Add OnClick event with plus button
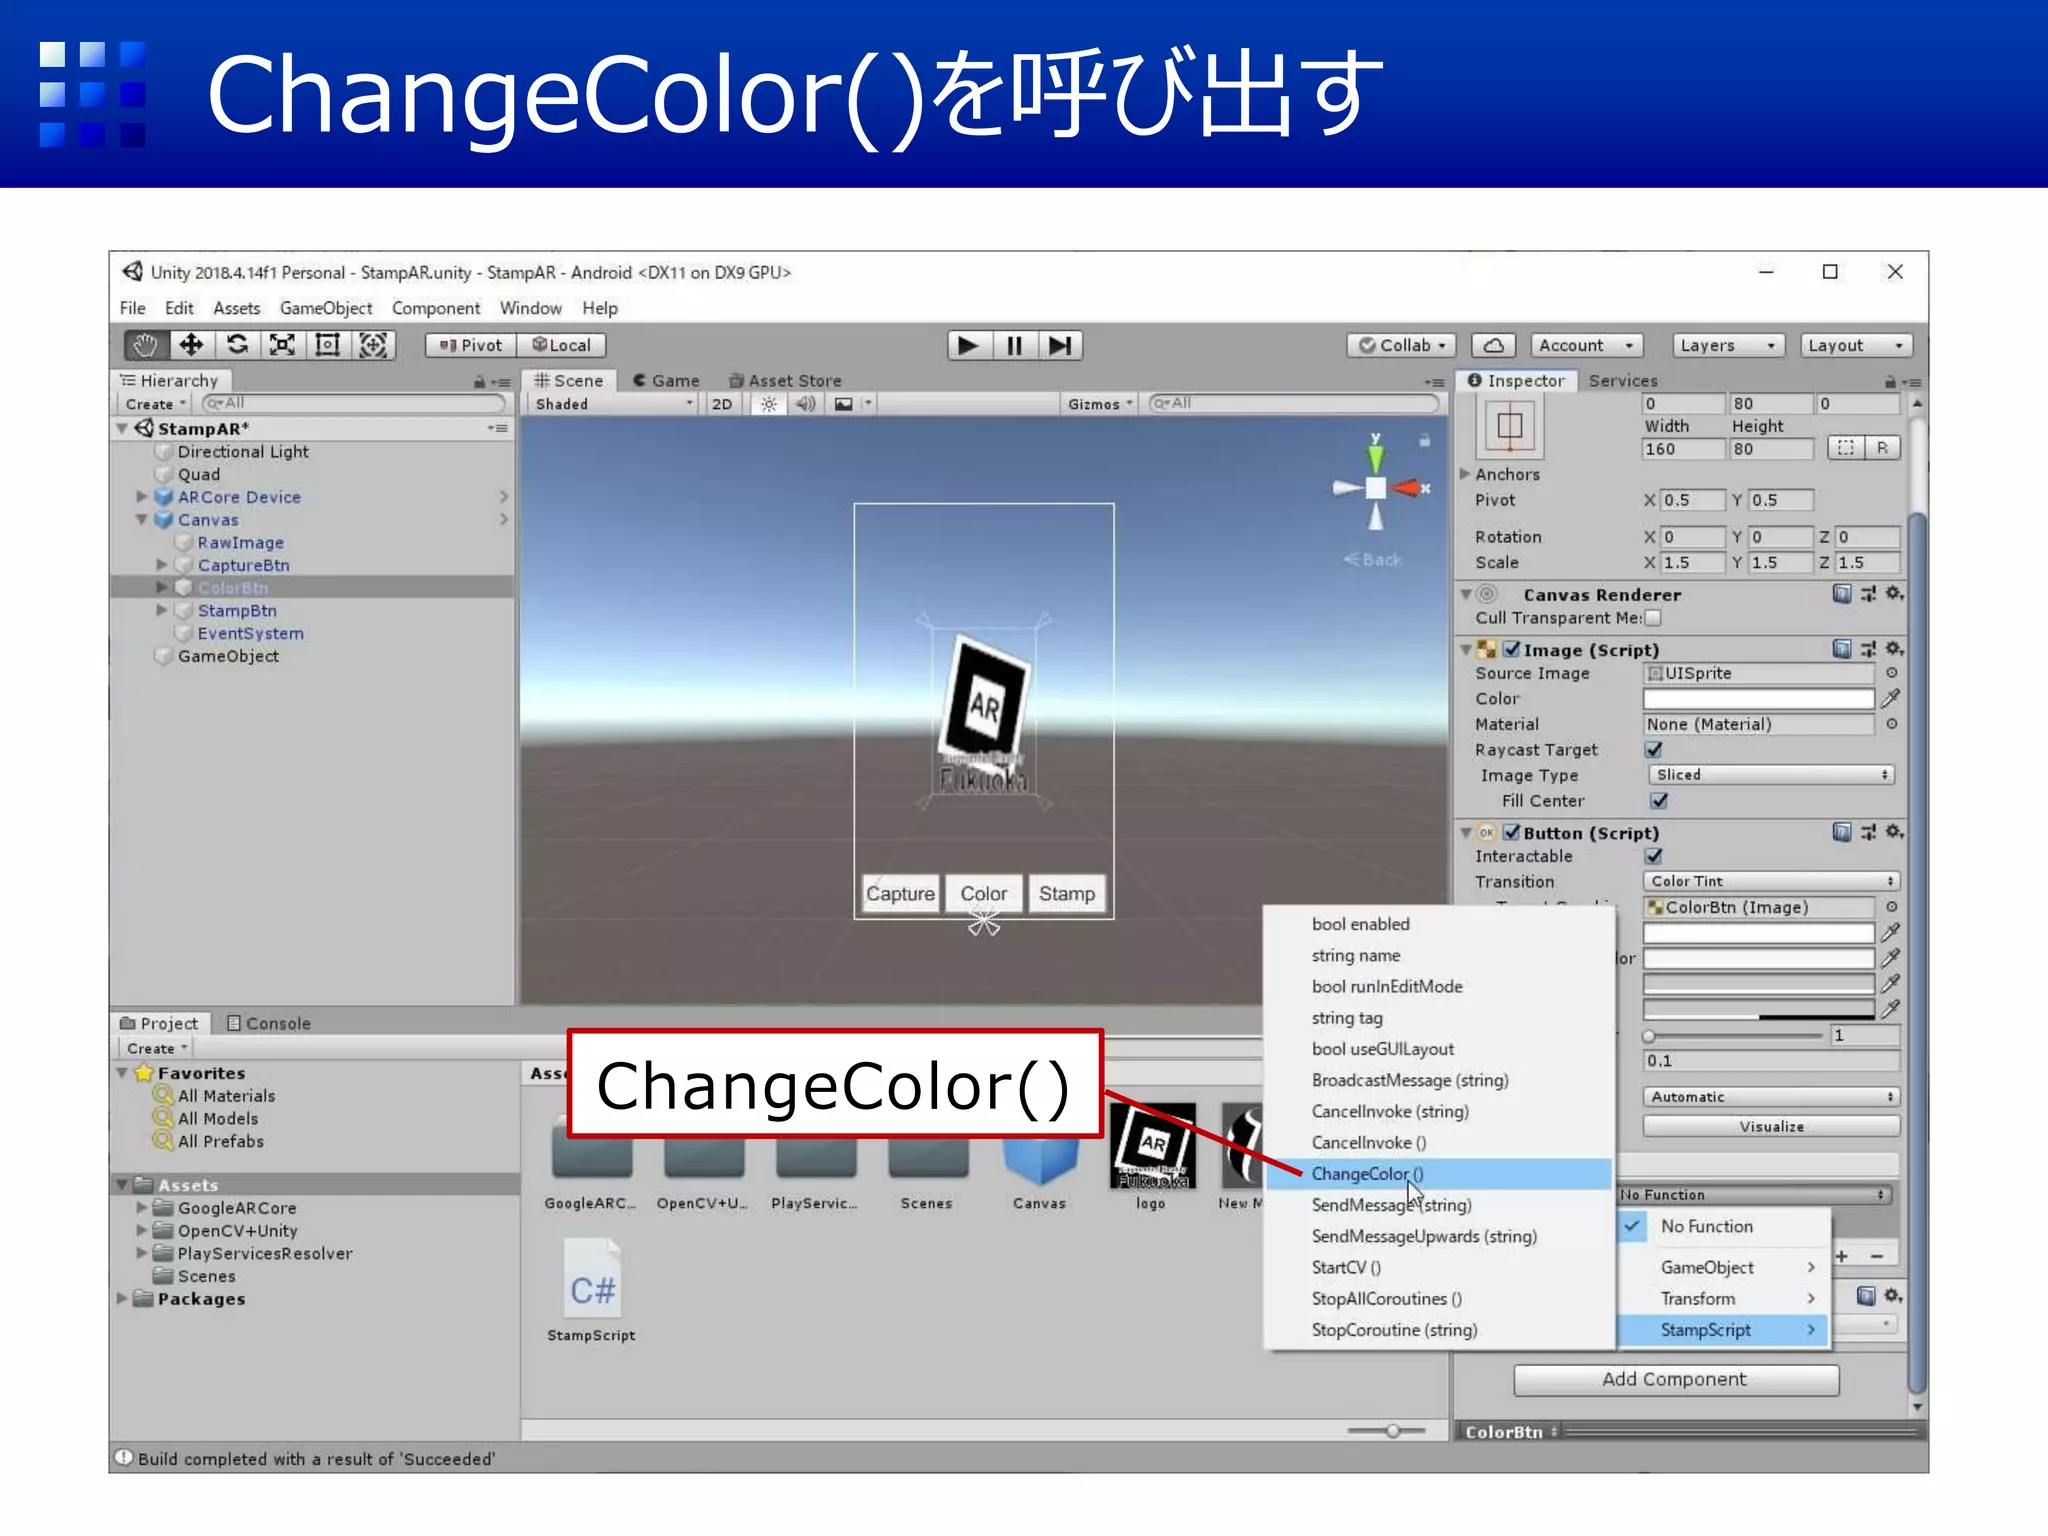2048x1536 pixels. point(1842,1256)
